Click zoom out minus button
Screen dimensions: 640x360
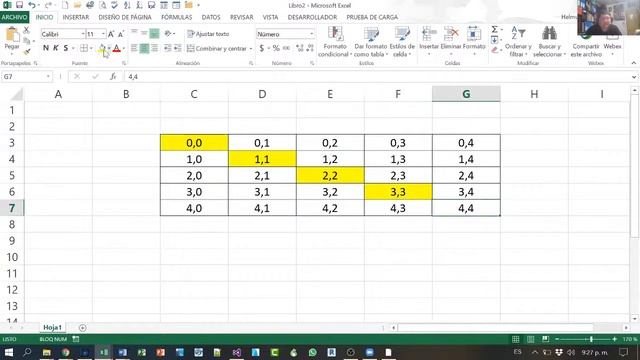point(557,339)
